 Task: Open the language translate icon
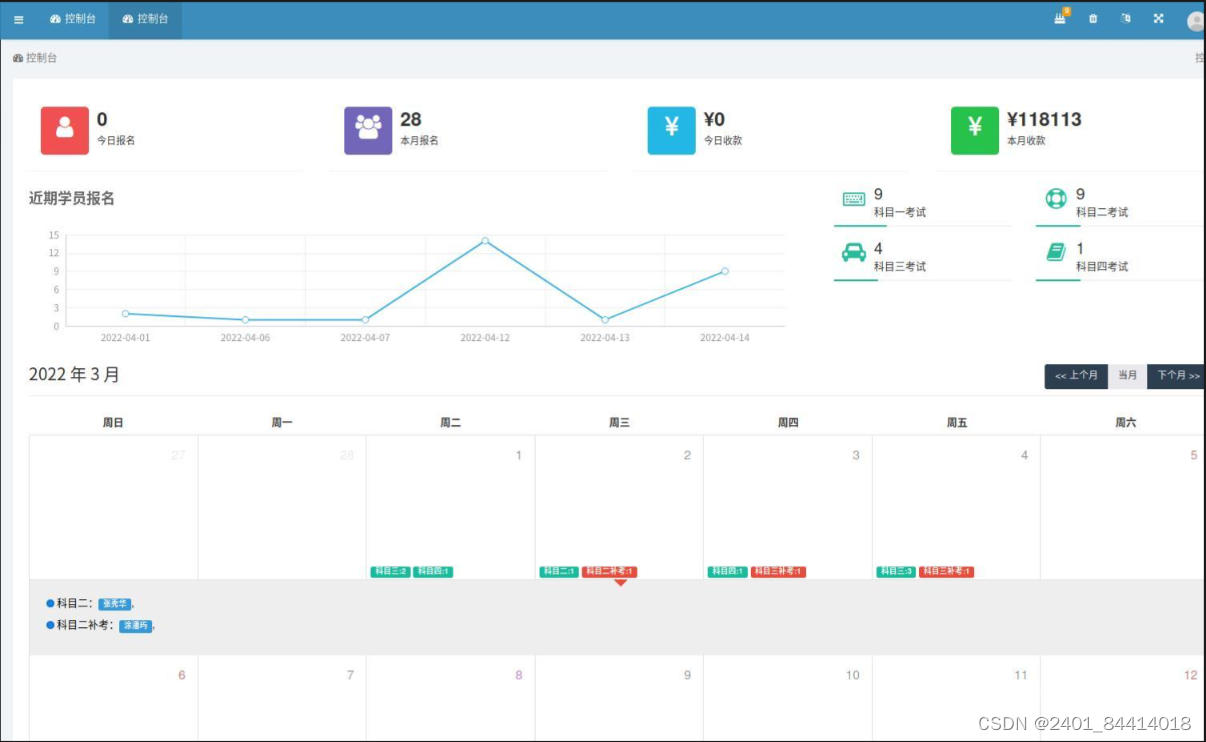click(1125, 18)
